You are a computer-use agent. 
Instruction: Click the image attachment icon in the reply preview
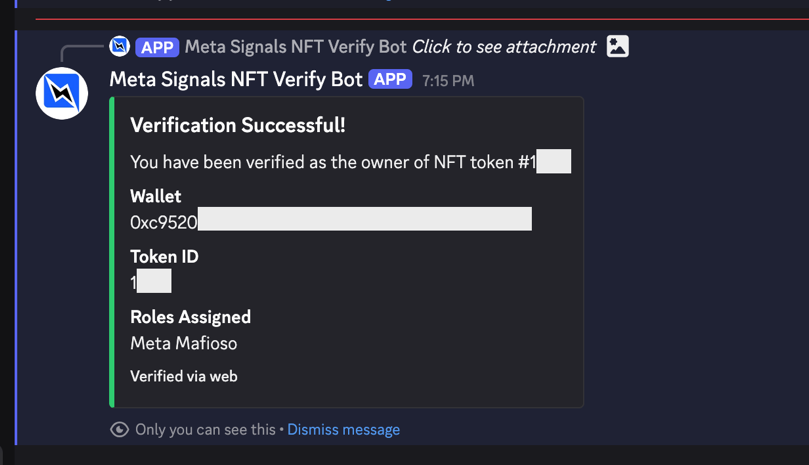click(618, 46)
